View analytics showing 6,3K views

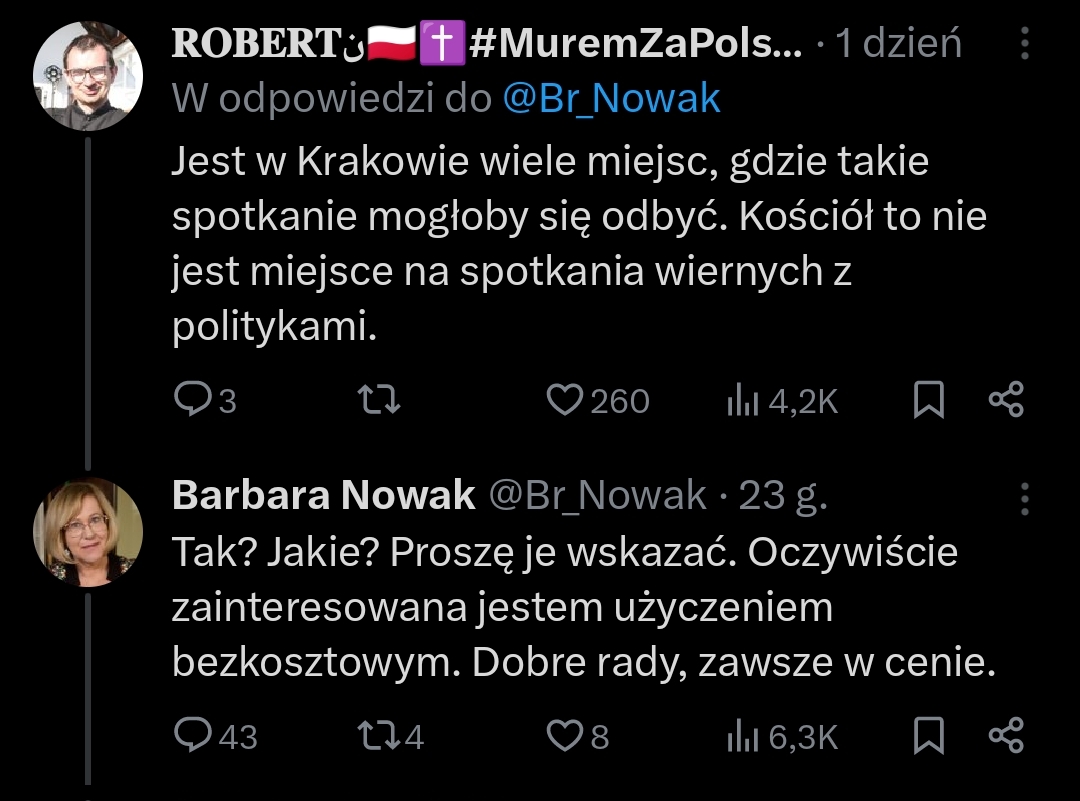pos(741,736)
